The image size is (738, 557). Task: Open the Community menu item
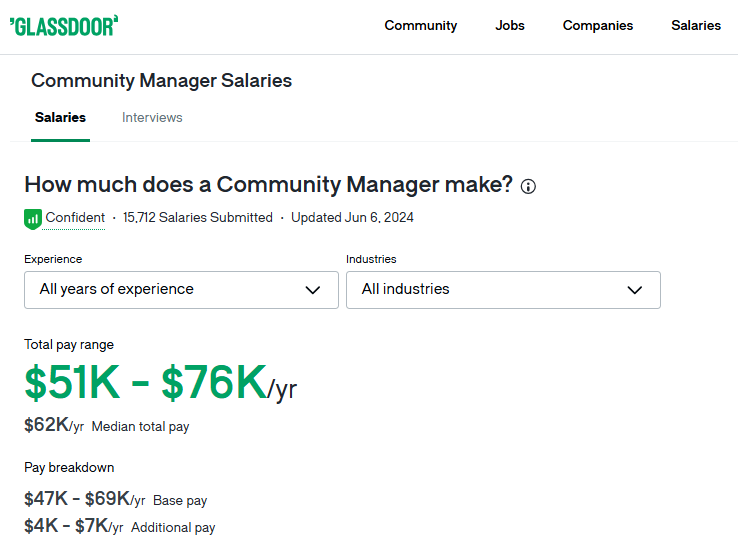click(420, 25)
